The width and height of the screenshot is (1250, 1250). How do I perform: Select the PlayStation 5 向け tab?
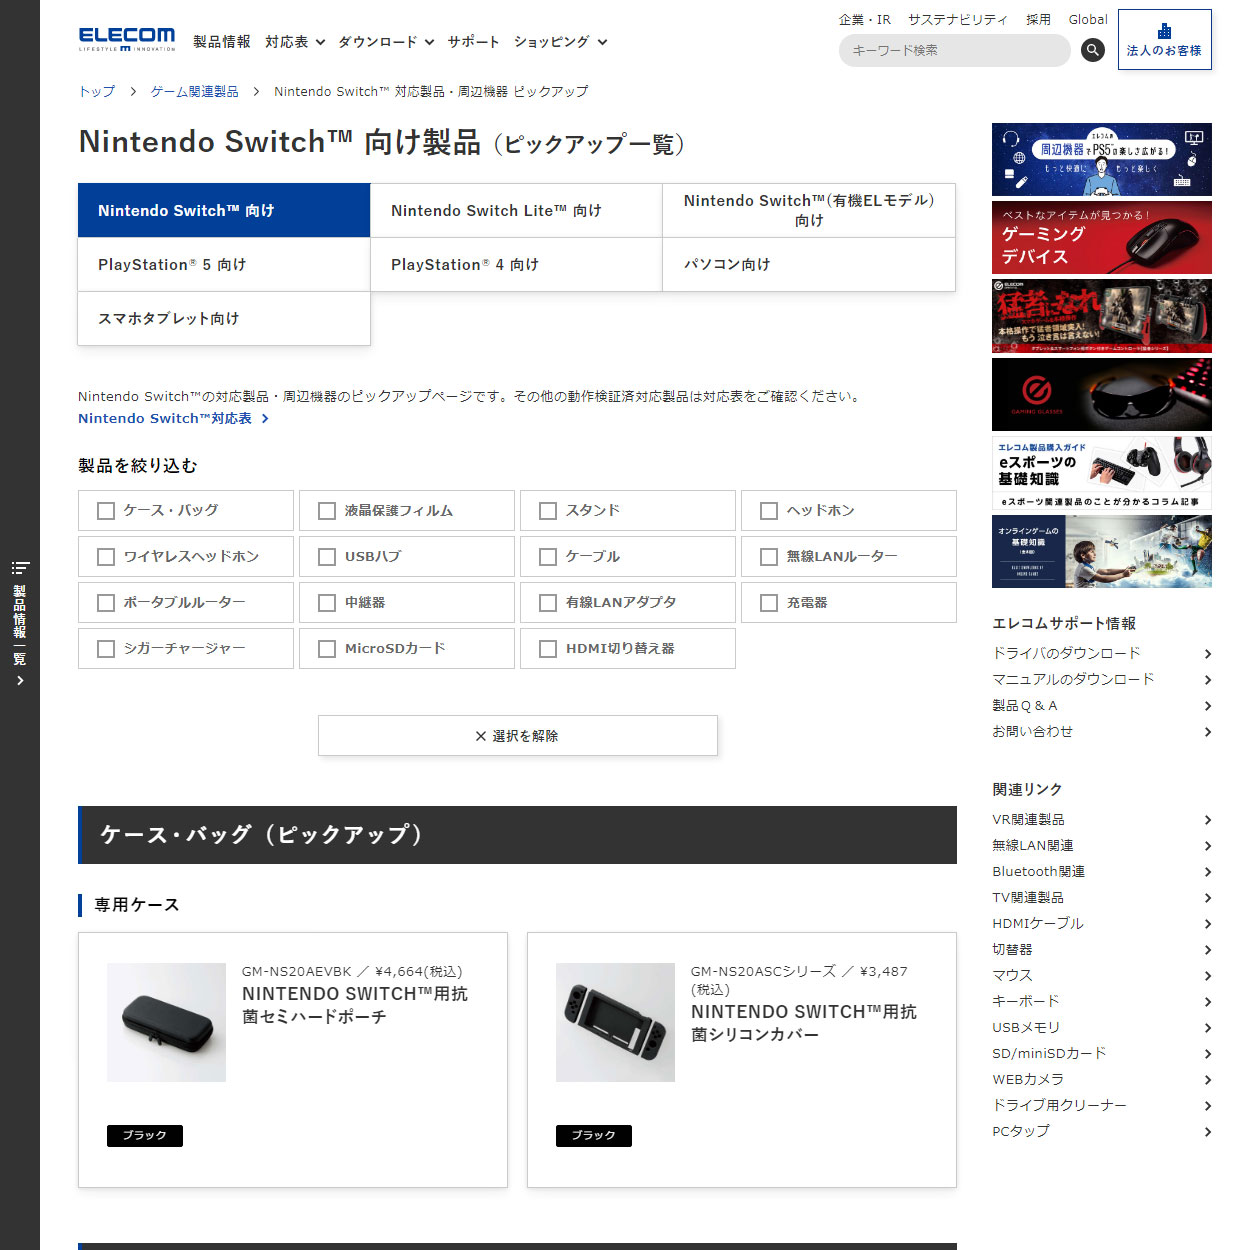click(224, 265)
